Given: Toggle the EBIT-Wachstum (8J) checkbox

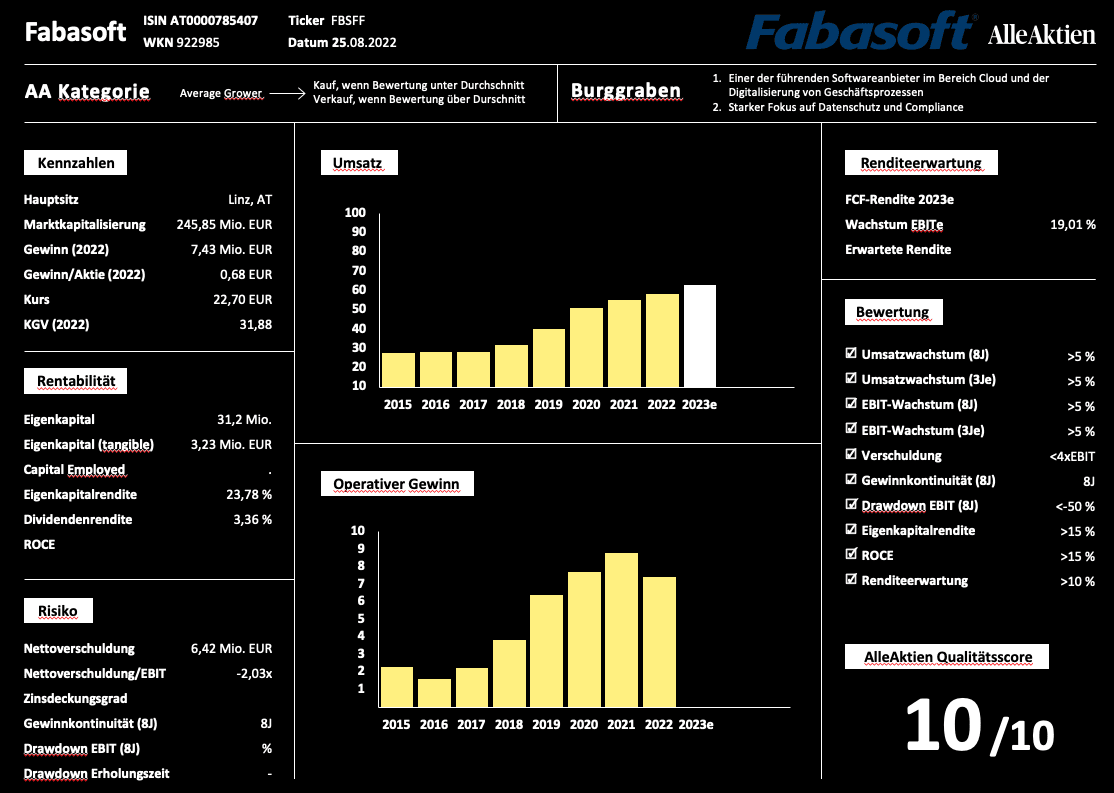Looking at the screenshot, I should click(851, 404).
